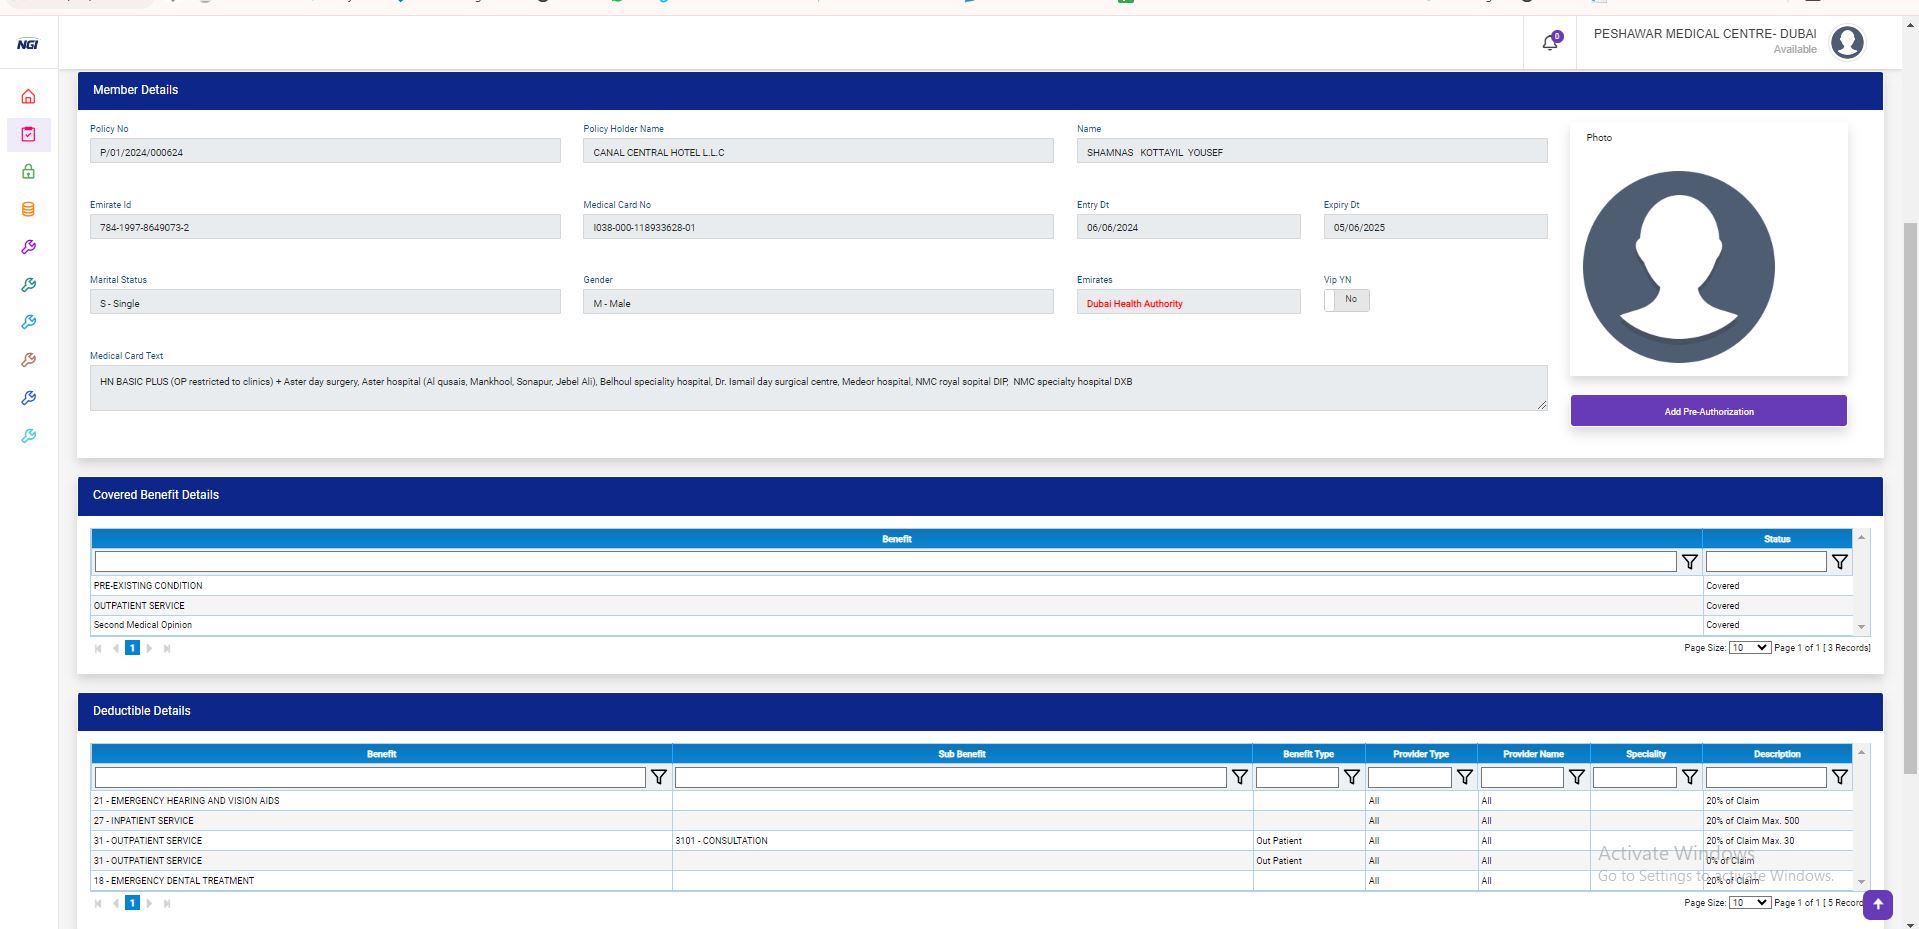Click the user avatar in top bar
Viewport: 1919px width, 929px height.
coord(1846,43)
